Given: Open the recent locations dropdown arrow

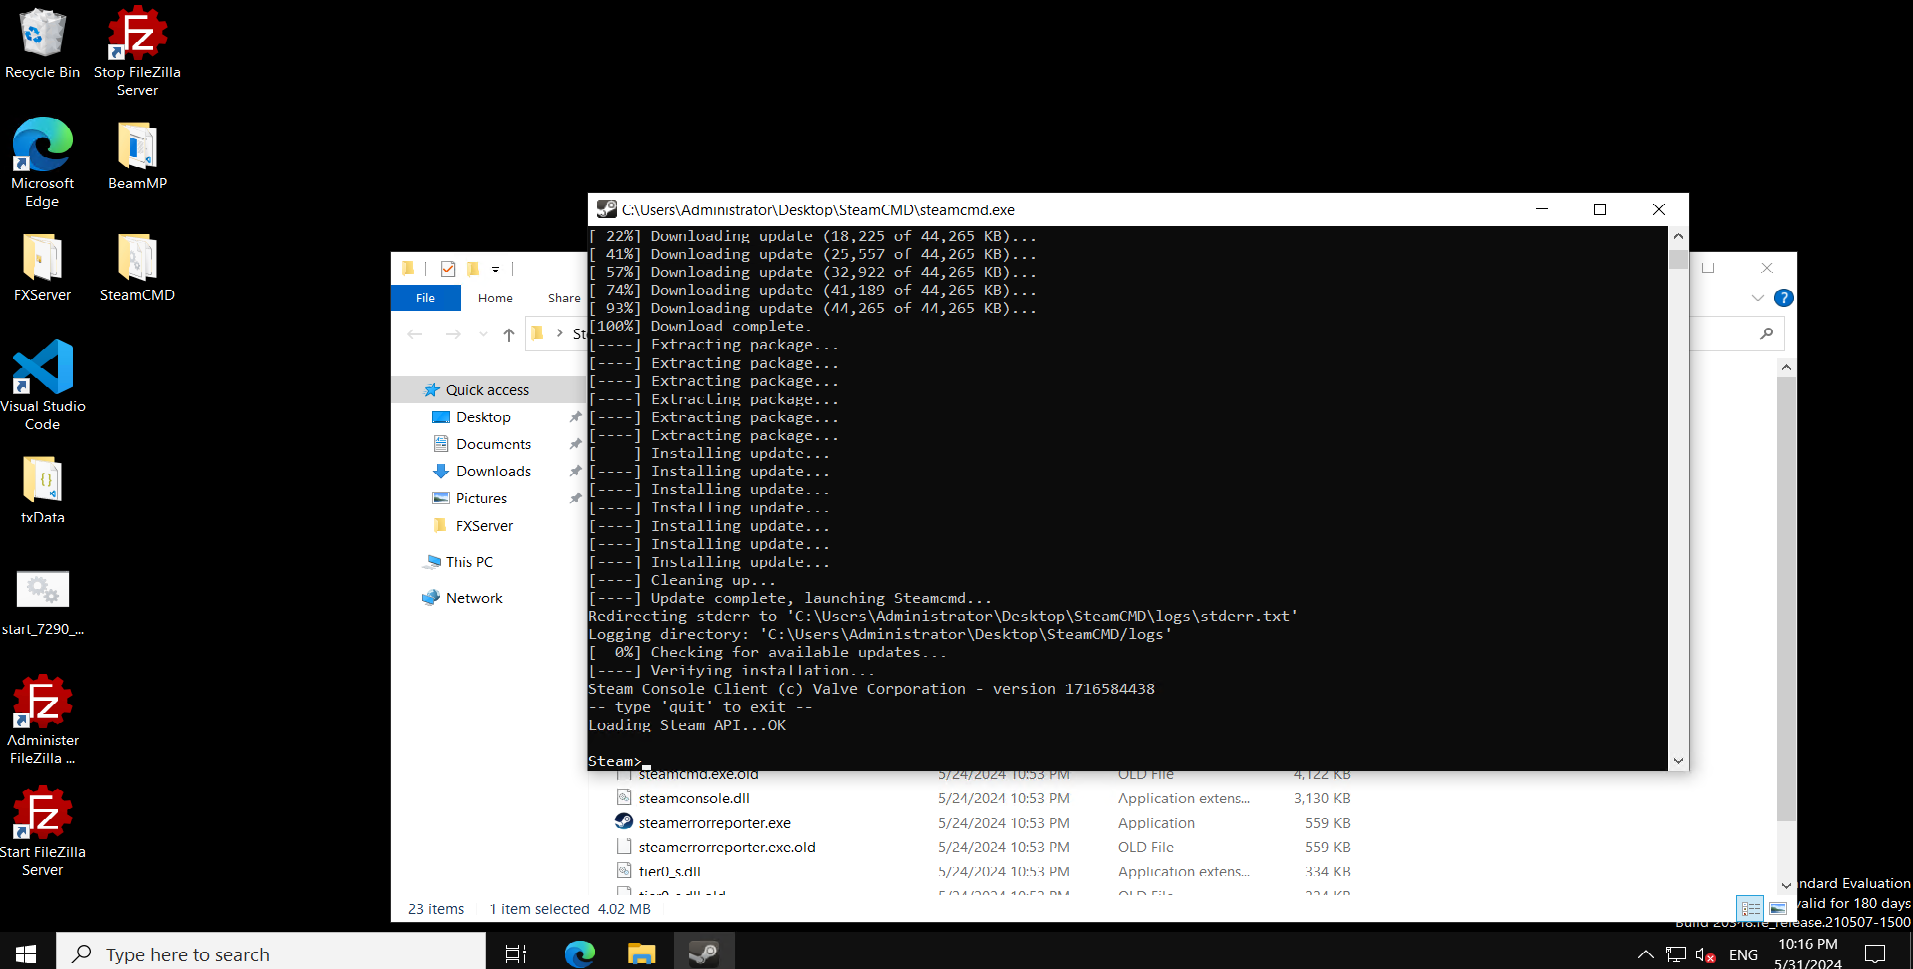Looking at the screenshot, I should pos(483,334).
